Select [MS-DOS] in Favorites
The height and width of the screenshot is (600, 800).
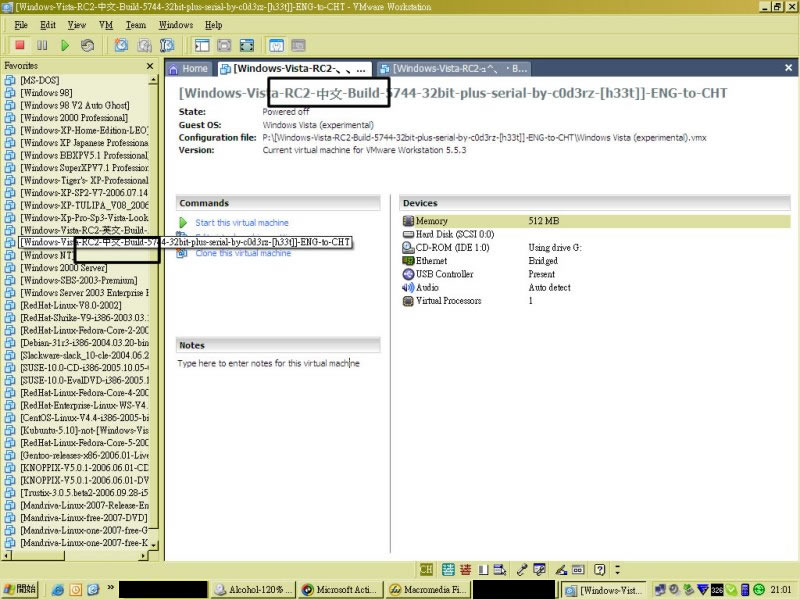pos(40,80)
